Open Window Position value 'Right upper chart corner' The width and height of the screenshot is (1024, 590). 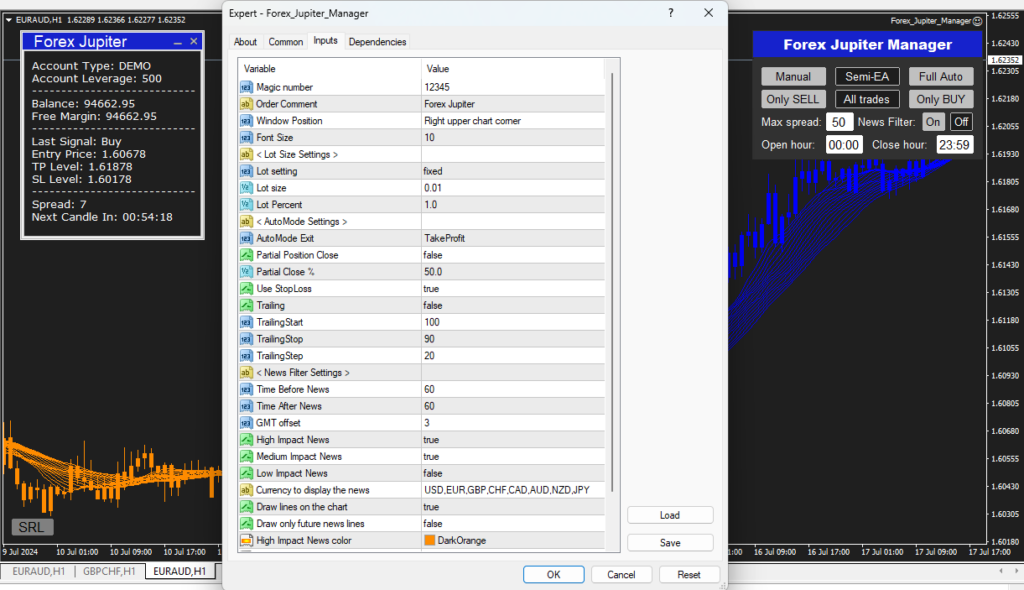click(513, 121)
